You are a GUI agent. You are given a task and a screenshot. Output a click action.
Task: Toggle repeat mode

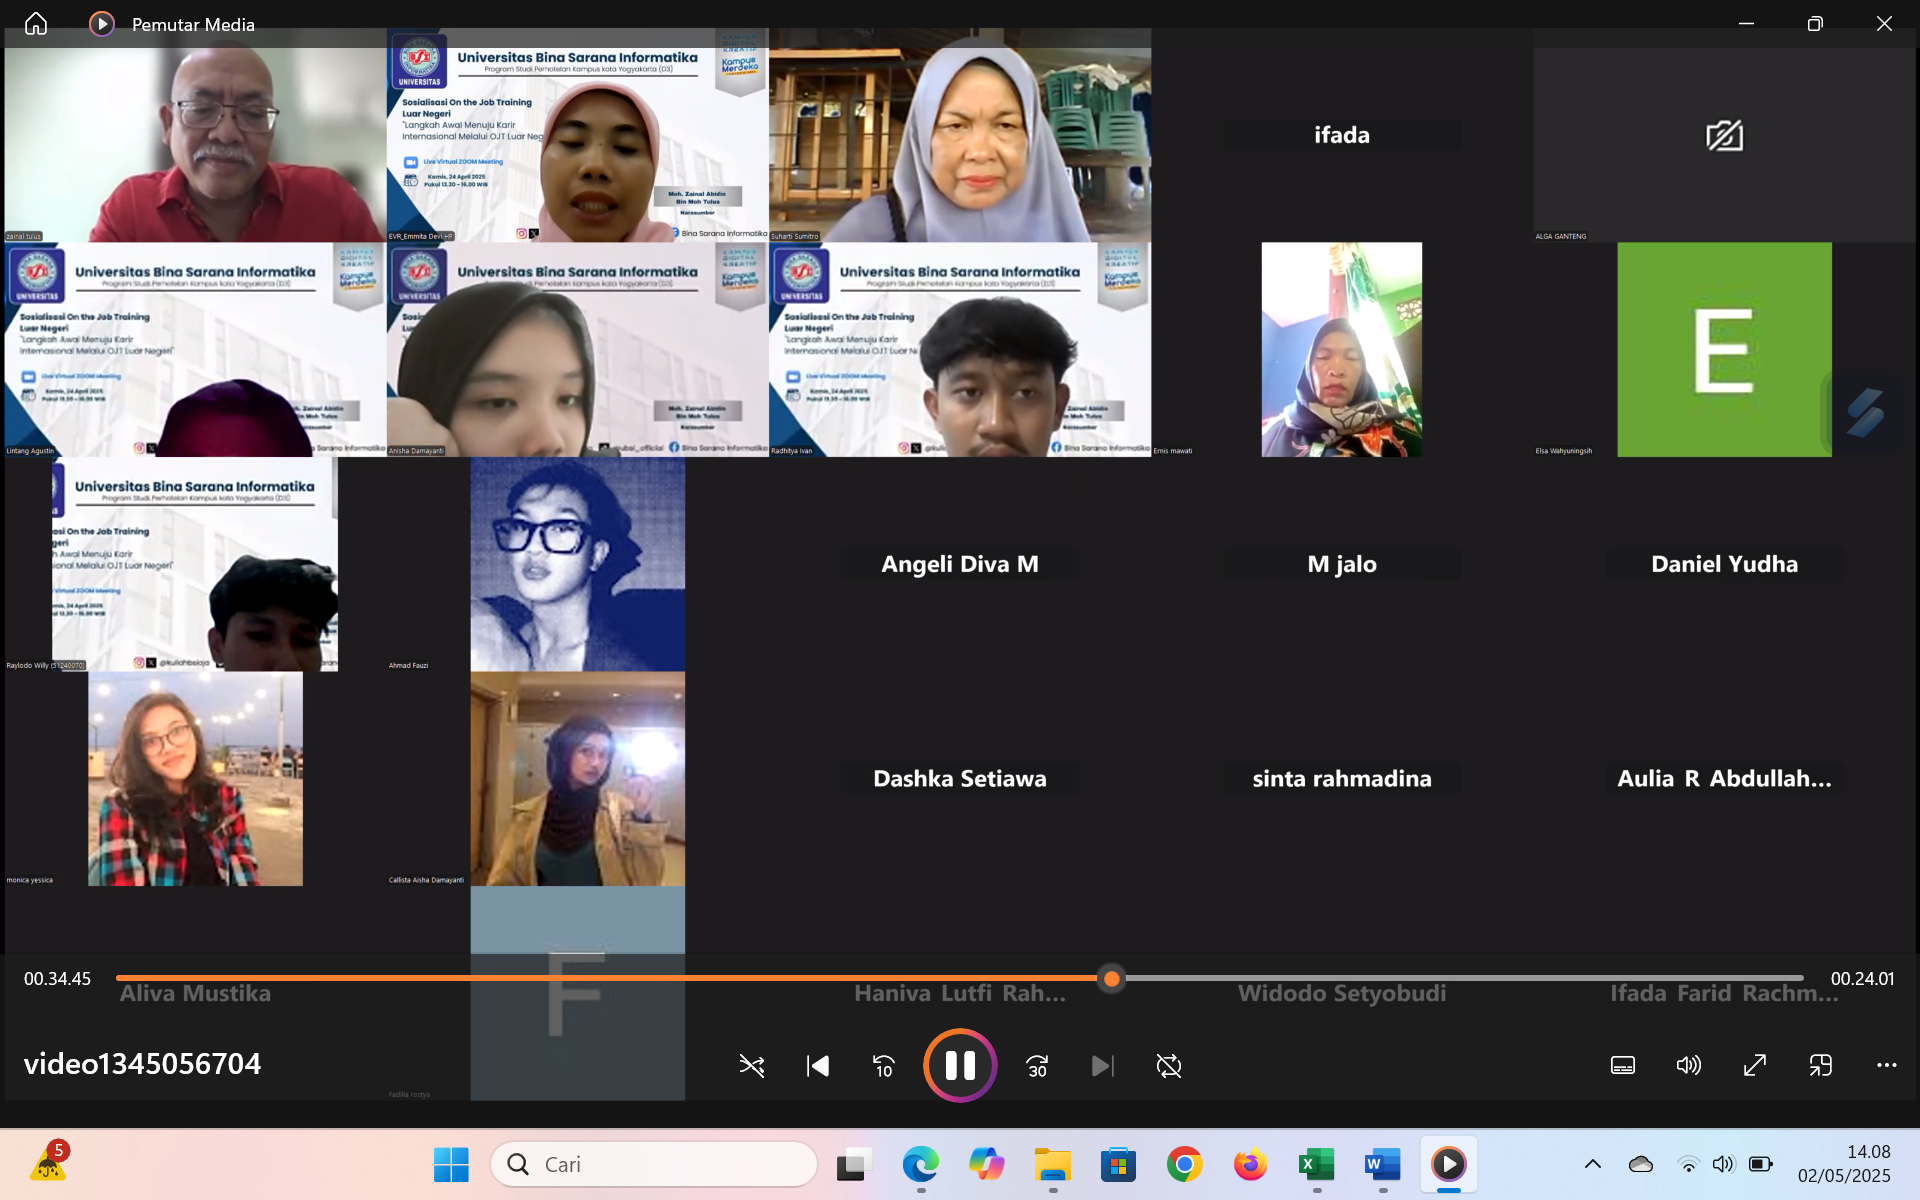(x=1168, y=1066)
